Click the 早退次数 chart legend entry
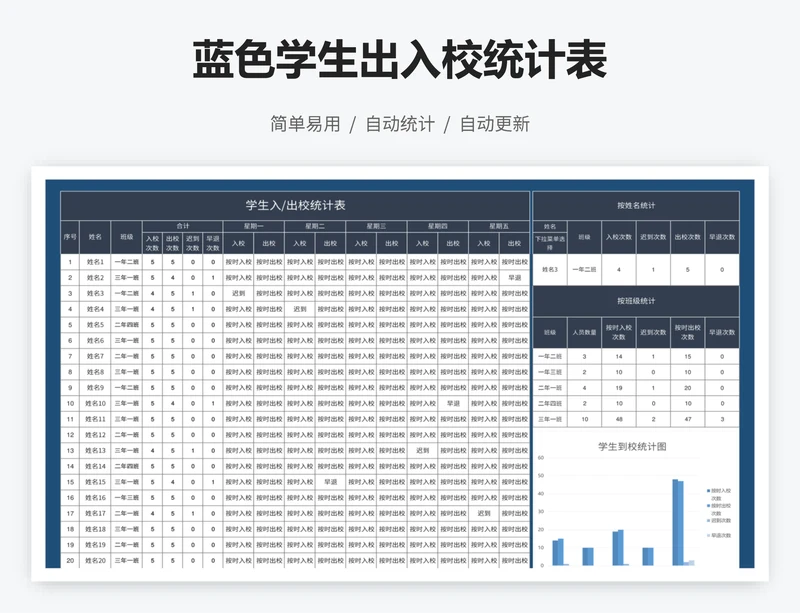 pyautogui.click(x=719, y=535)
